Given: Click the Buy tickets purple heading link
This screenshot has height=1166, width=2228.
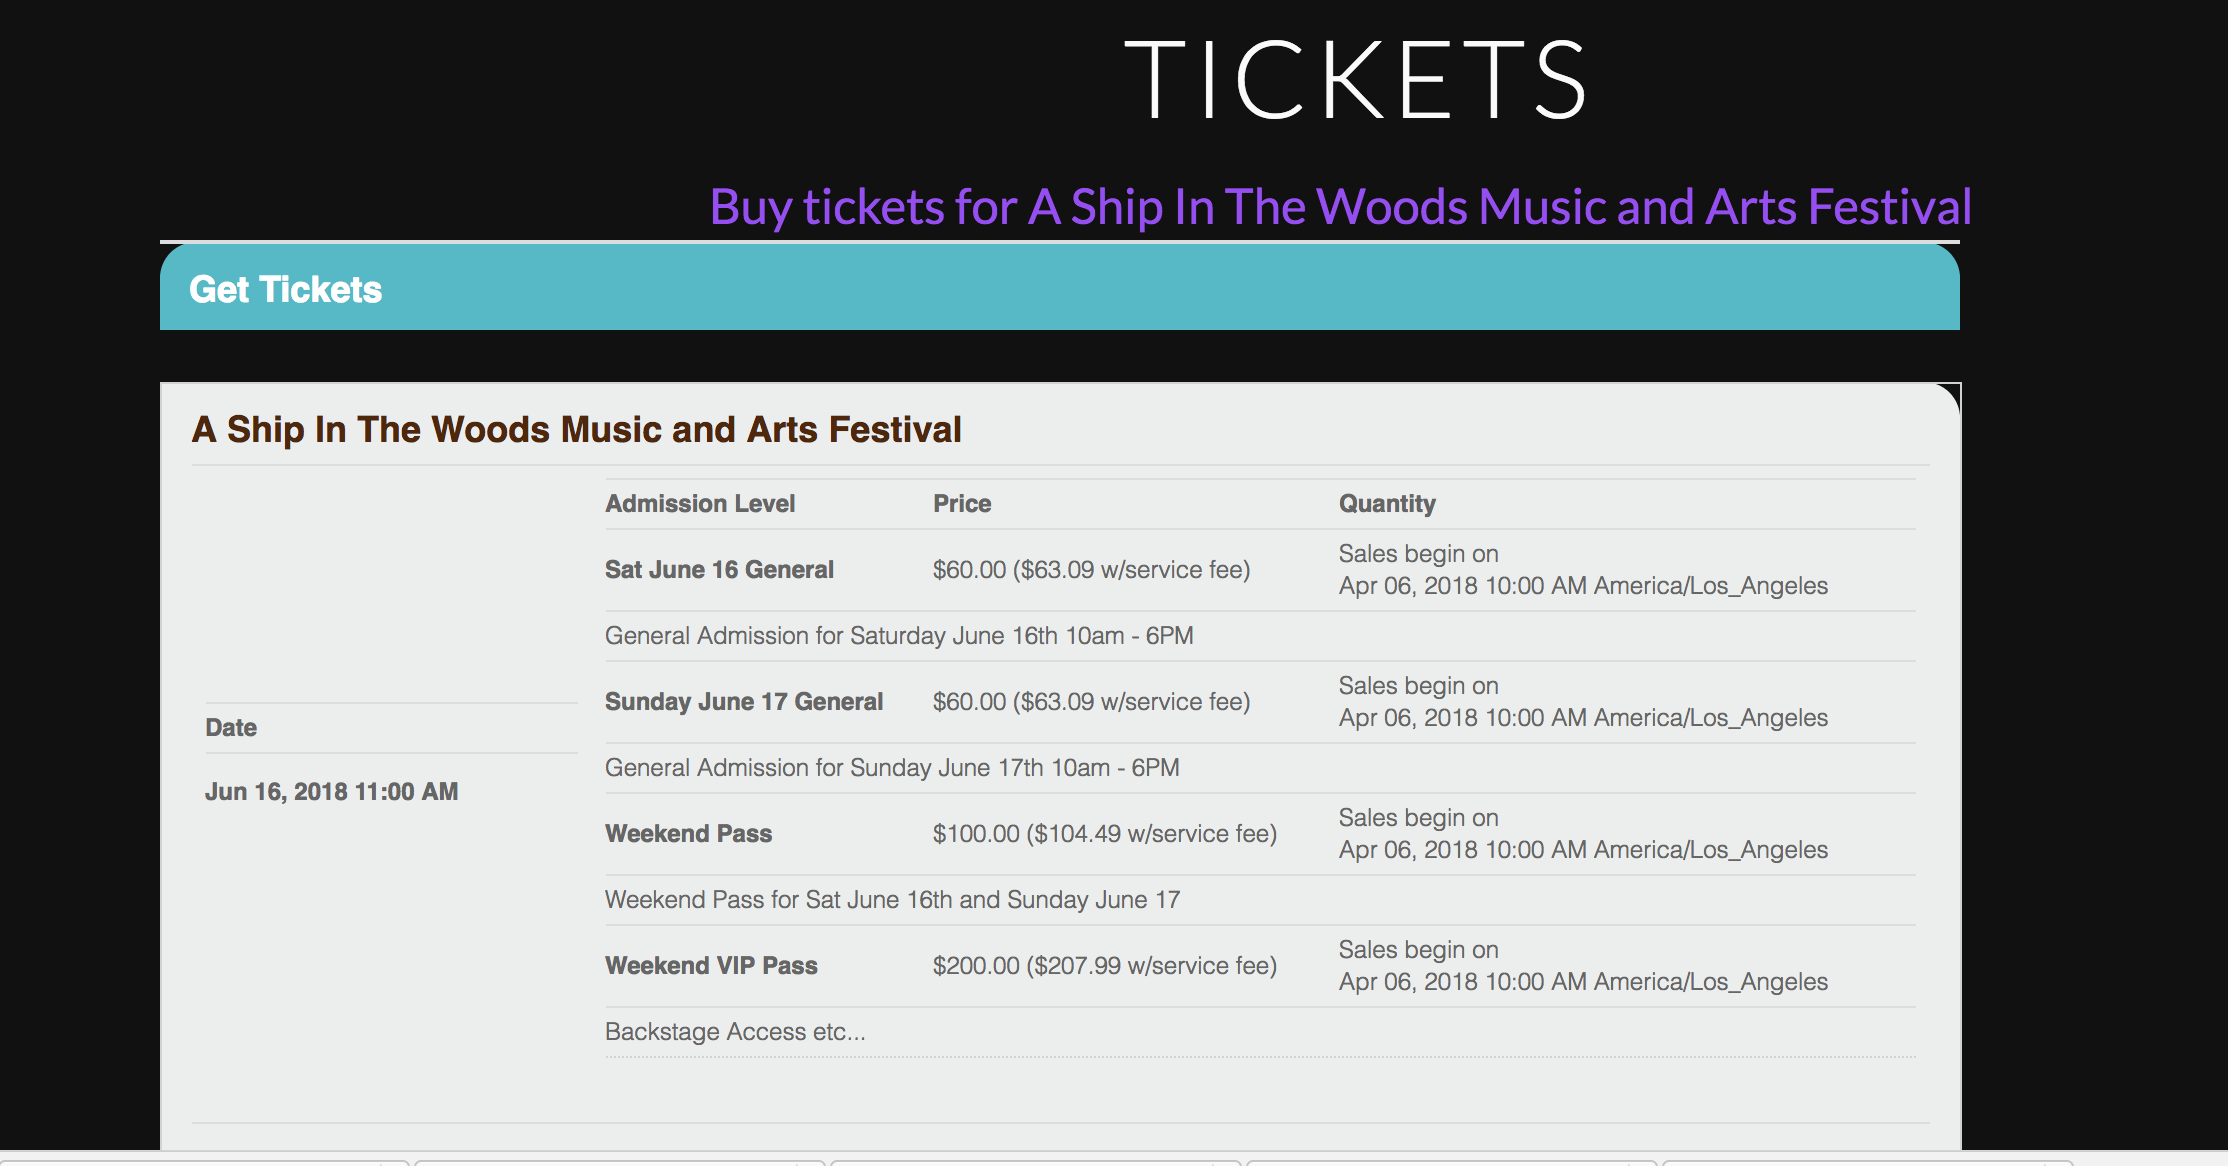Looking at the screenshot, I should click(1340, 207).
